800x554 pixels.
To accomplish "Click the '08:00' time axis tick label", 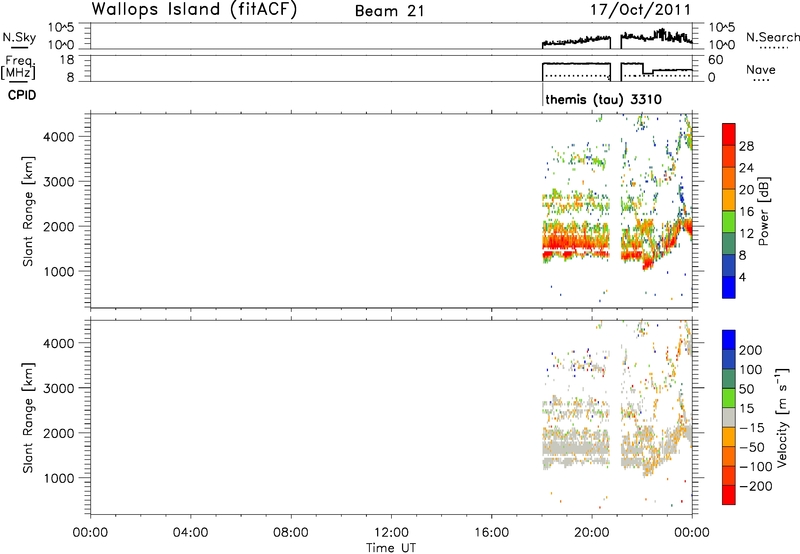I will [x=291, y=533].
